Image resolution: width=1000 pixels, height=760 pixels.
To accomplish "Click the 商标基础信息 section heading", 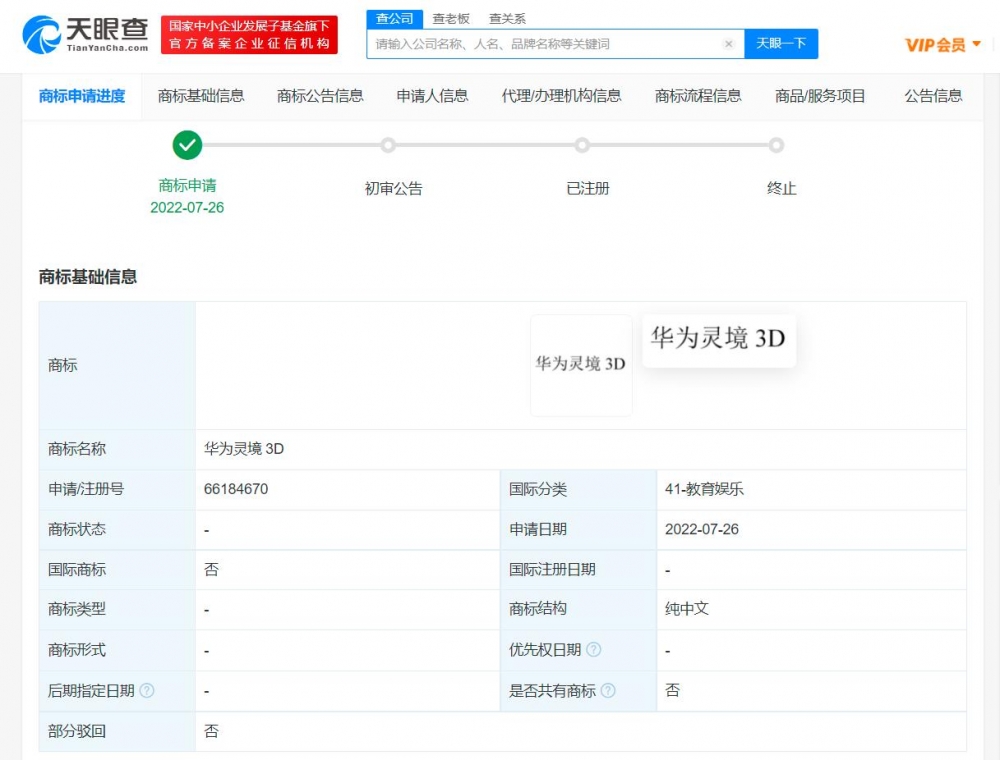I will pos(88,277).
